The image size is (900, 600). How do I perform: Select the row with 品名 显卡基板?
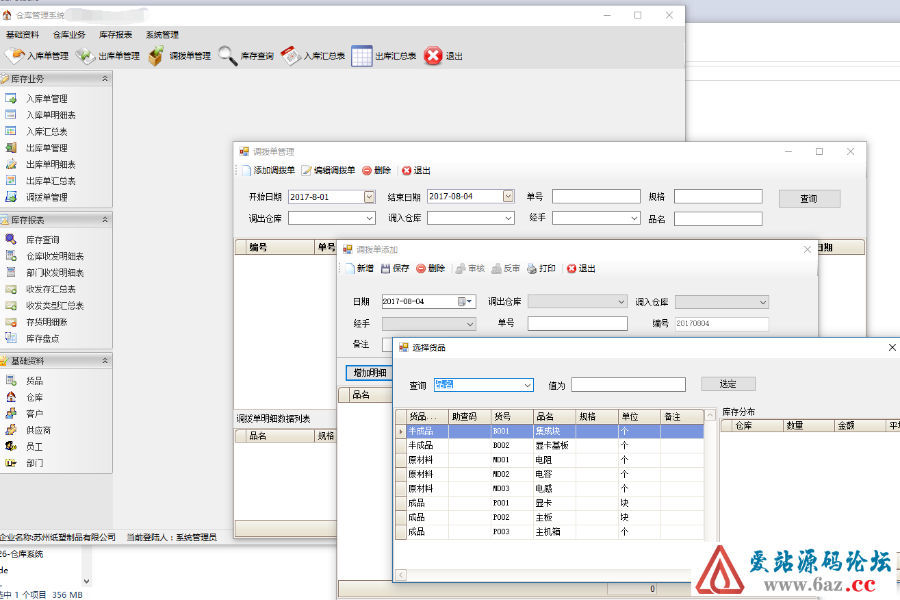[x=550, y=446]
